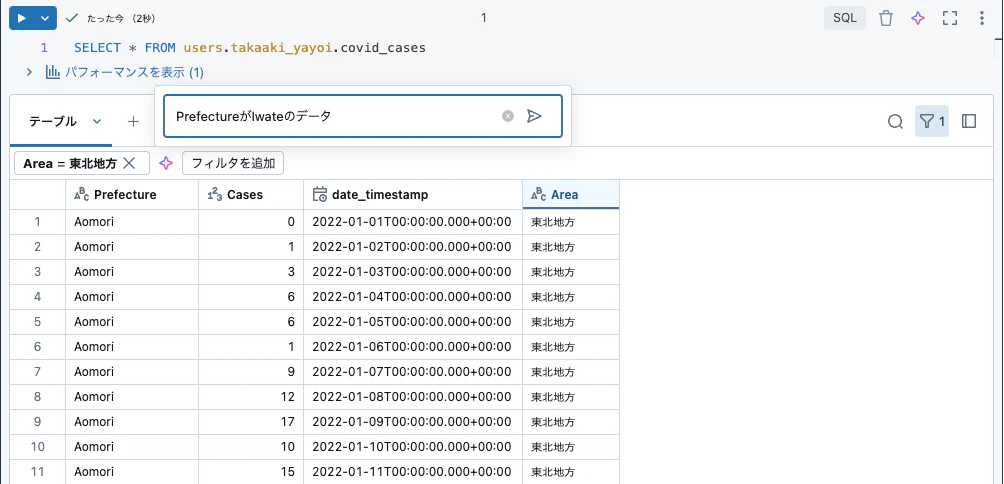Remove the Area = 東北地方 filter
The image size is (1004, 484).
[x=129, y=163]
